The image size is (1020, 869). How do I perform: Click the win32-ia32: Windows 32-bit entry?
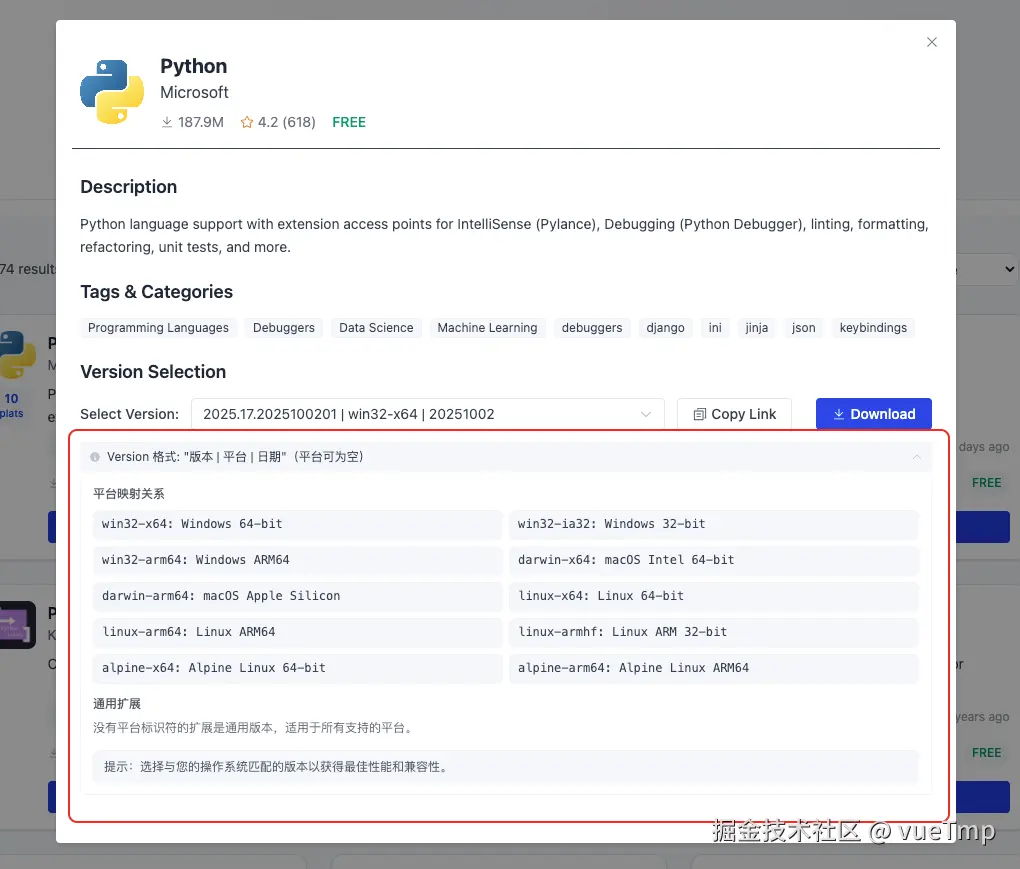pos(714,524)
